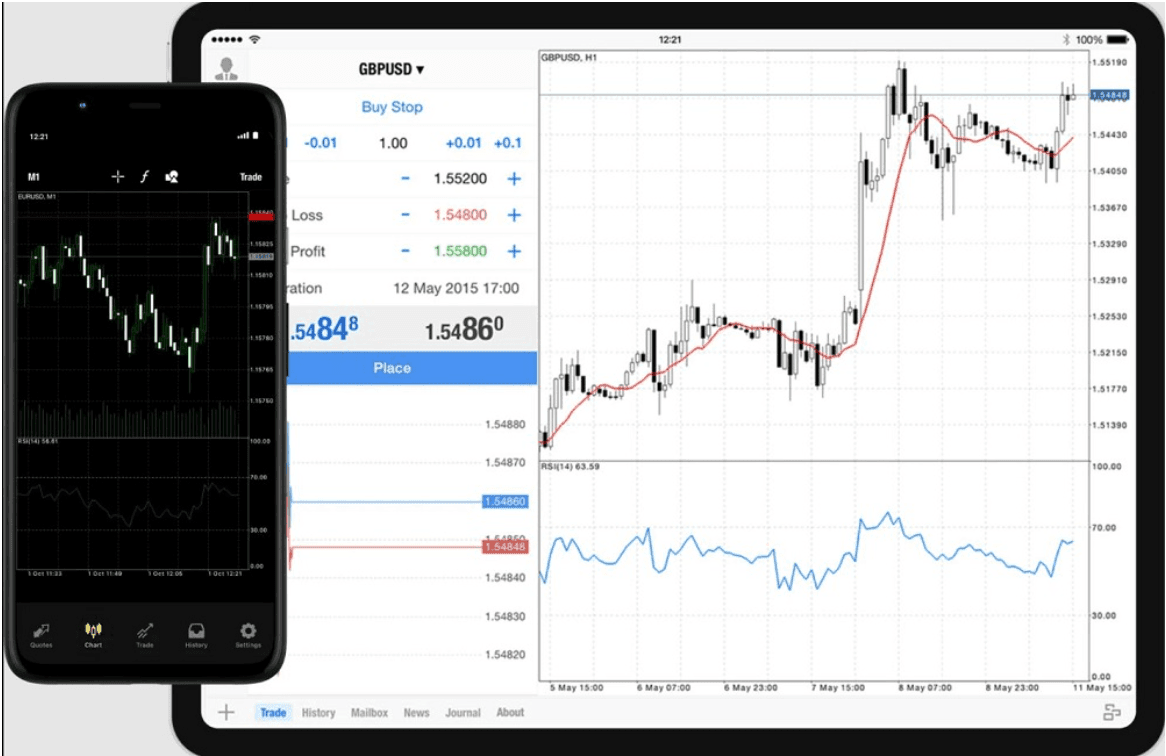Viewport: 1166px width, 756px height.
Task: Click the 1.54860 ask price quote
Action: point(464,329)
